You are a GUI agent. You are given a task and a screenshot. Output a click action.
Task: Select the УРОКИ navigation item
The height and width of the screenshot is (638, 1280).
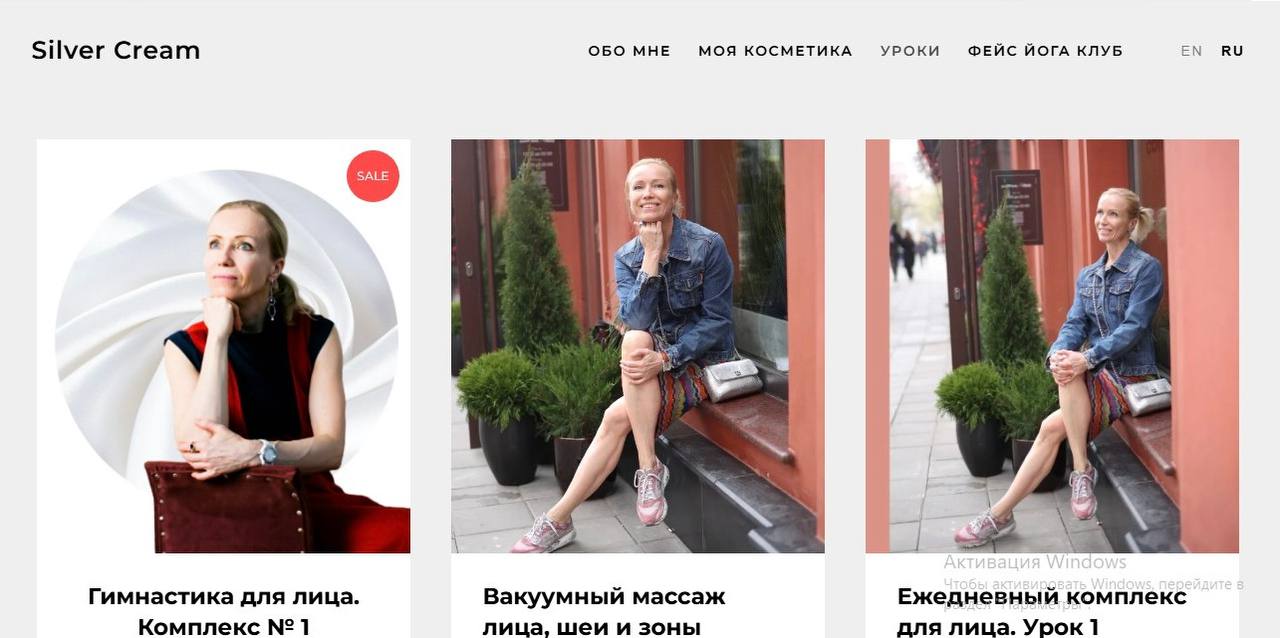[910, 51]
